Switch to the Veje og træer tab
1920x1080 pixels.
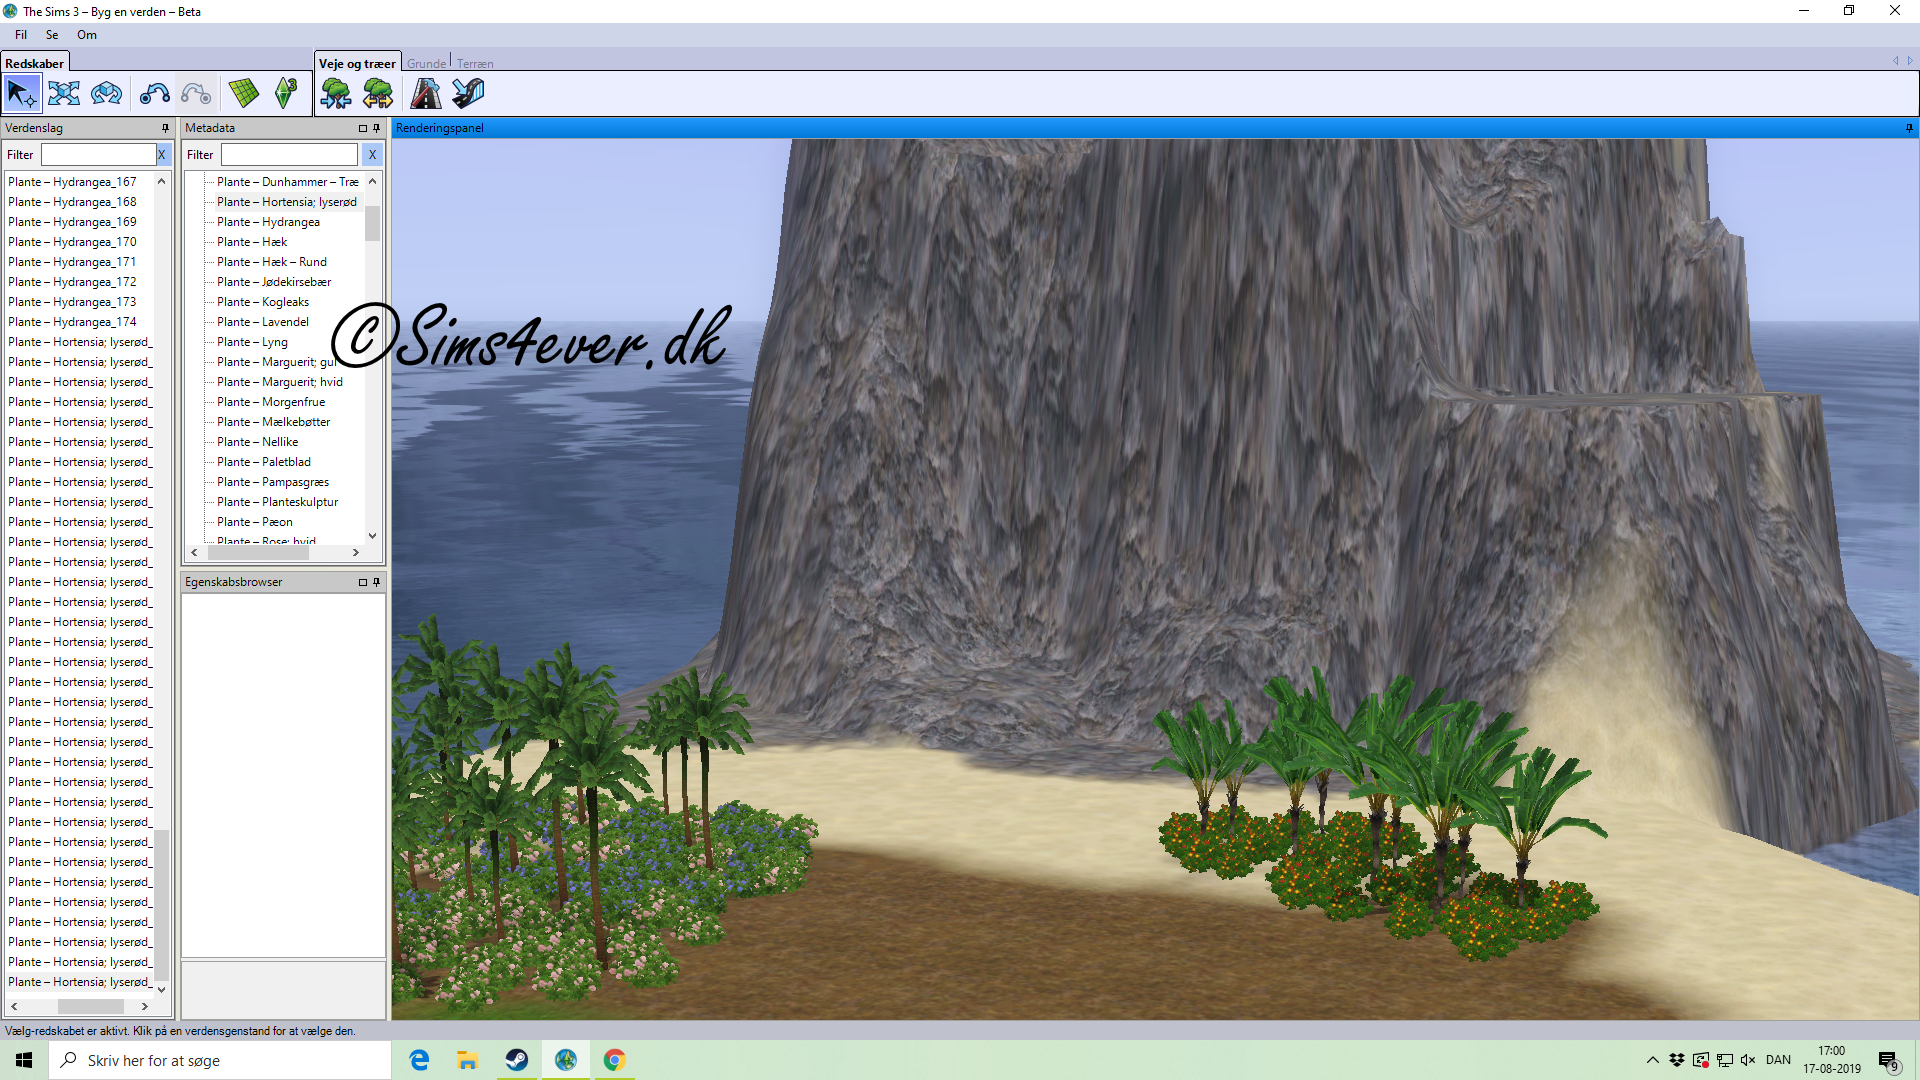click(357, 63)
